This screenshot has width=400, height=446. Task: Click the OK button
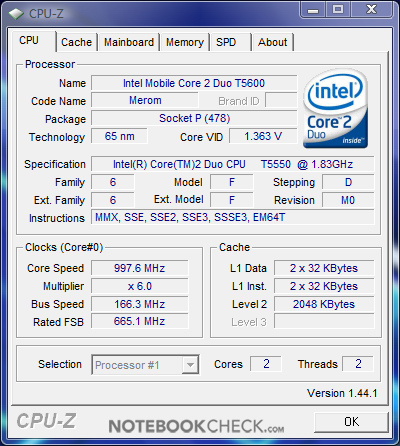click(x=352, y=422)
